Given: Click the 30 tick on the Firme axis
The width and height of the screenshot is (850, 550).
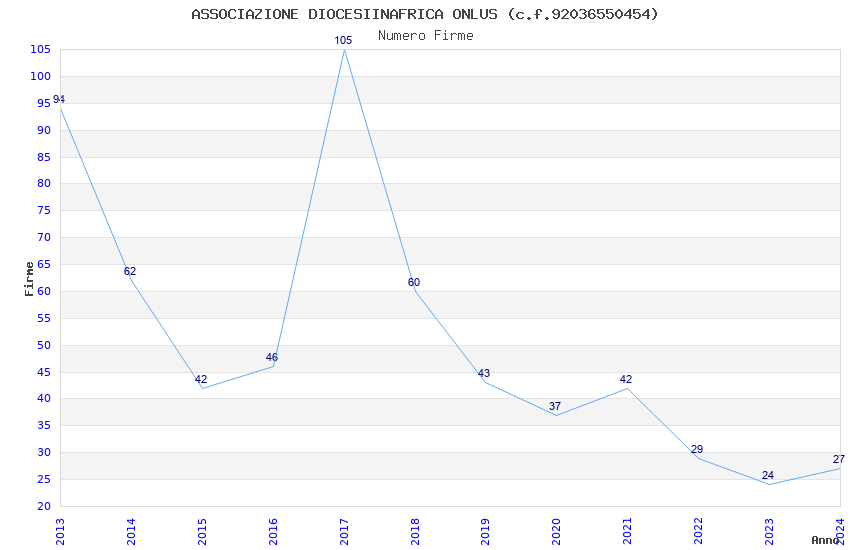Looking at the screenshot, I should click(44, 452).
